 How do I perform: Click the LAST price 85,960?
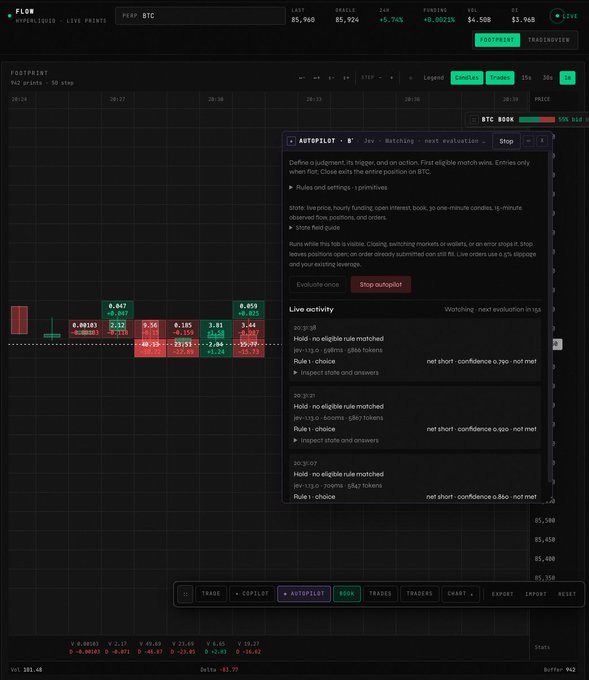[x=303, y=20]
